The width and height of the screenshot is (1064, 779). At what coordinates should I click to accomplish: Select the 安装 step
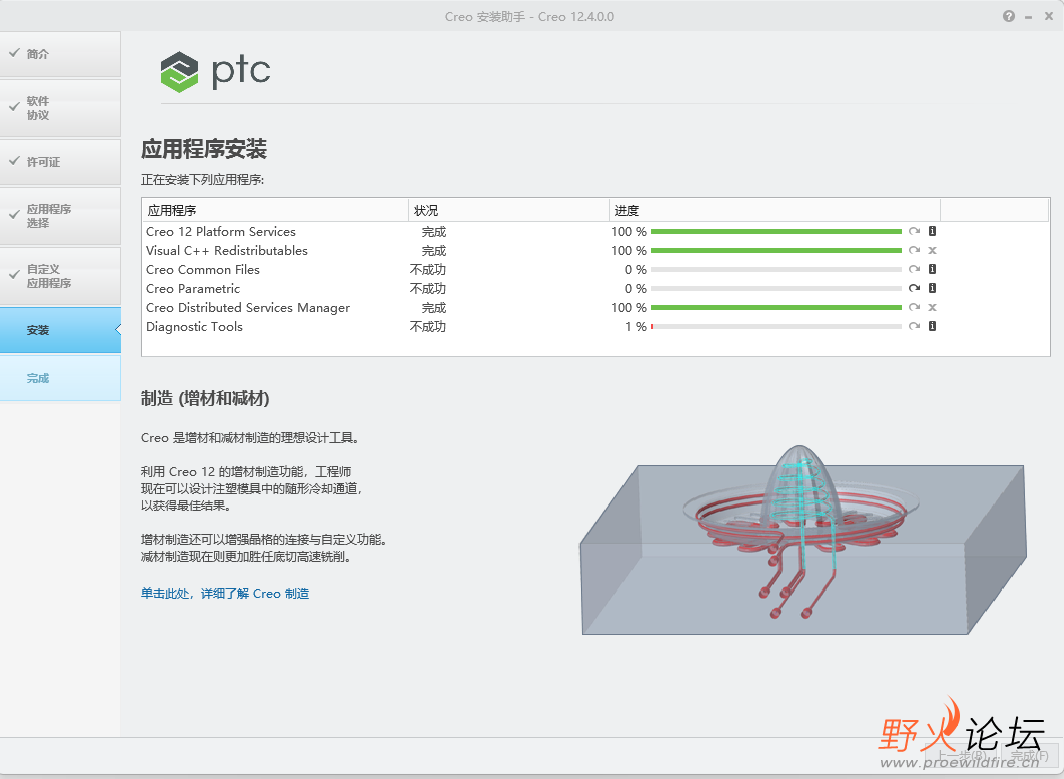(60, 330)
